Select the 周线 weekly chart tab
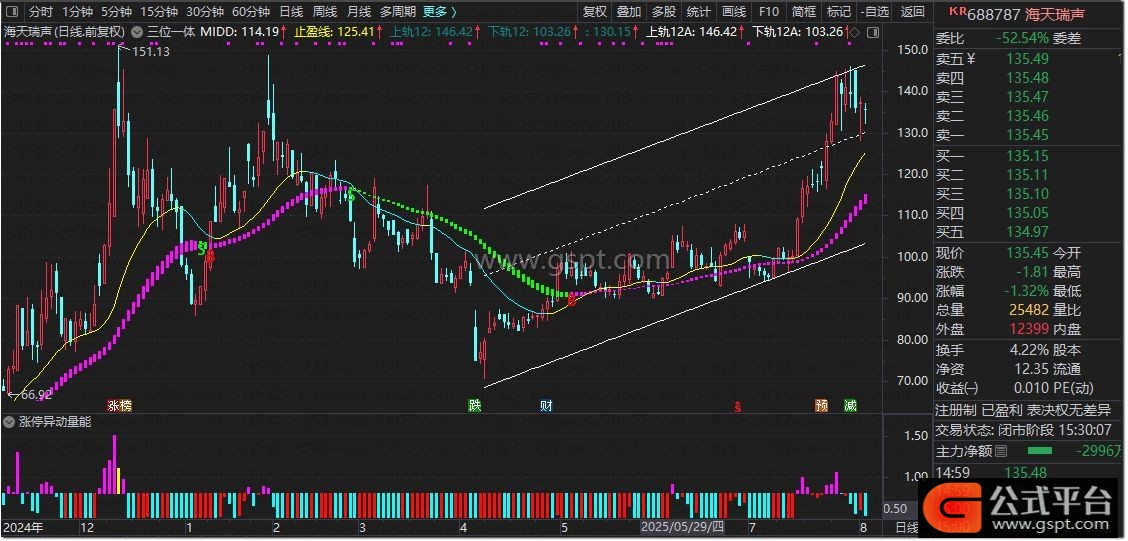Screen dimensions: 1128x541 324,12
